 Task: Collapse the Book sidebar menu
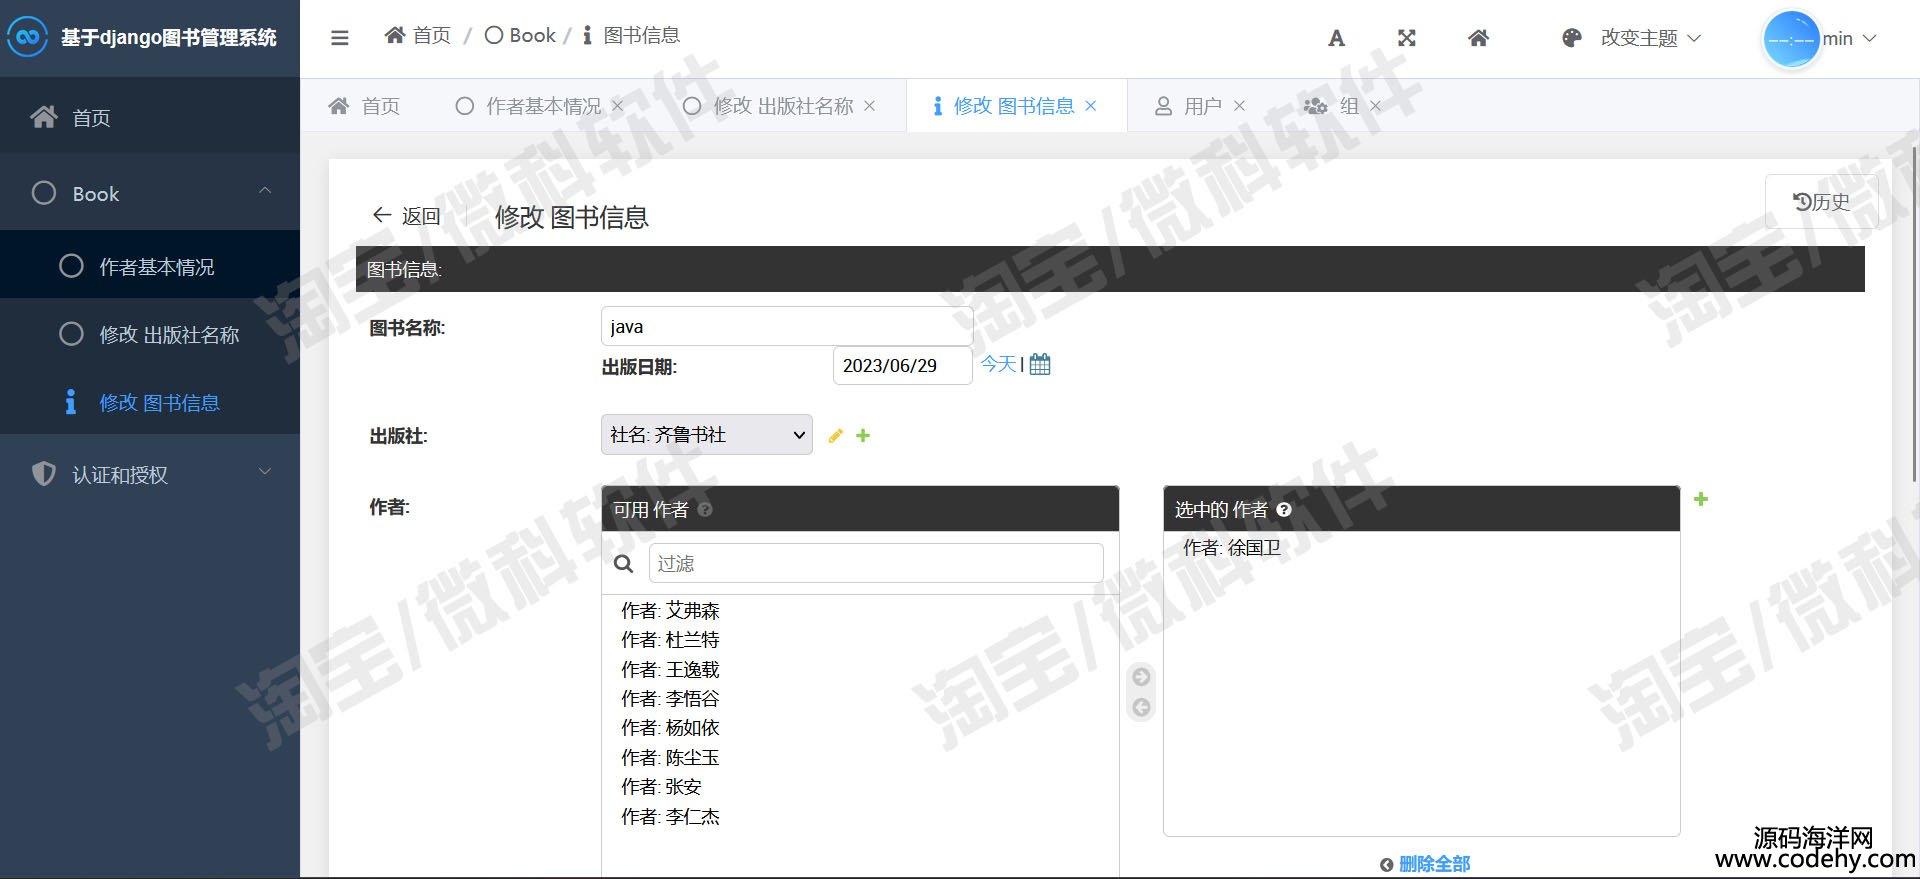(x=150, y=193)
